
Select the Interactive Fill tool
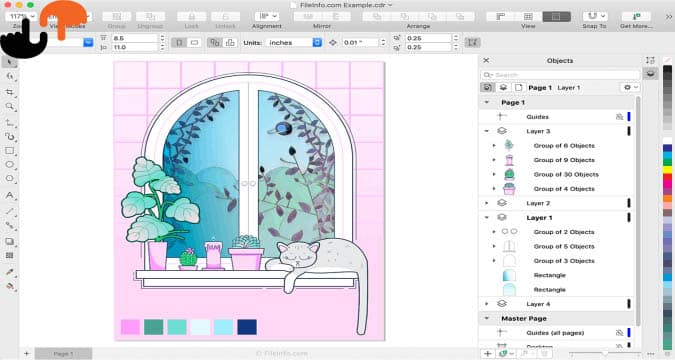pos(9,286)
